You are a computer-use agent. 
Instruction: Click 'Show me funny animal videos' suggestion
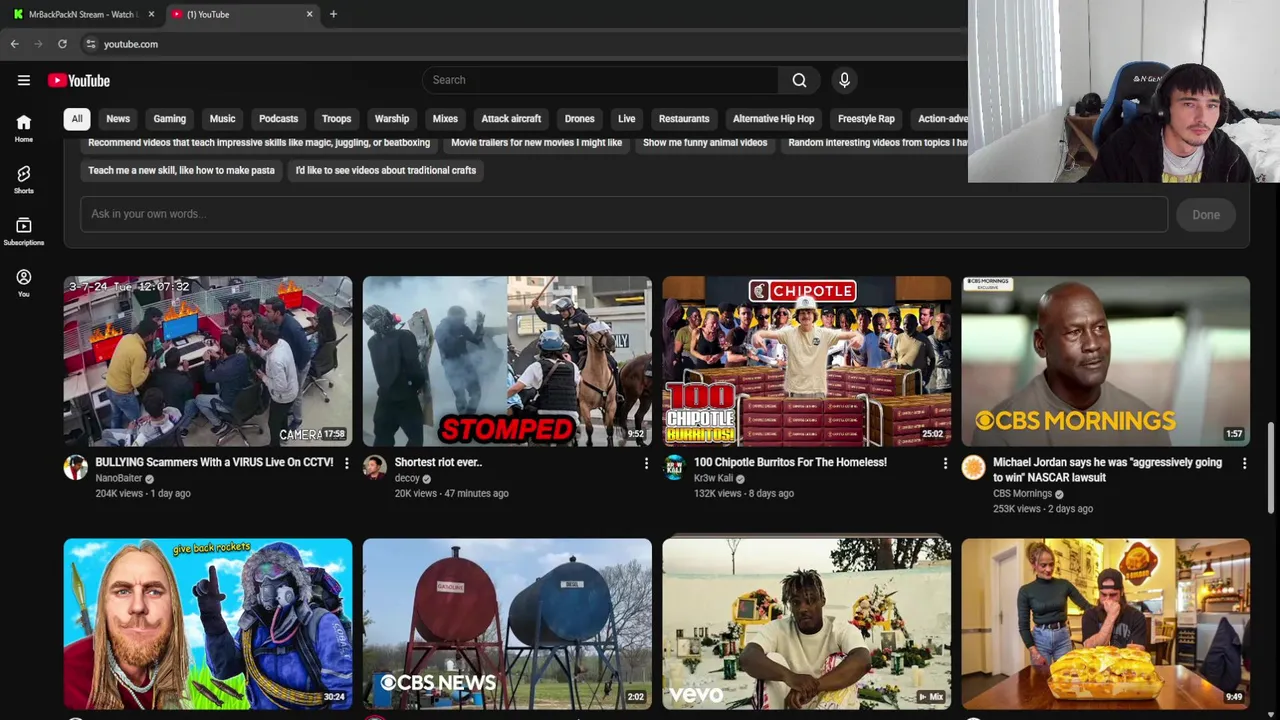click(x=705, y=143)
